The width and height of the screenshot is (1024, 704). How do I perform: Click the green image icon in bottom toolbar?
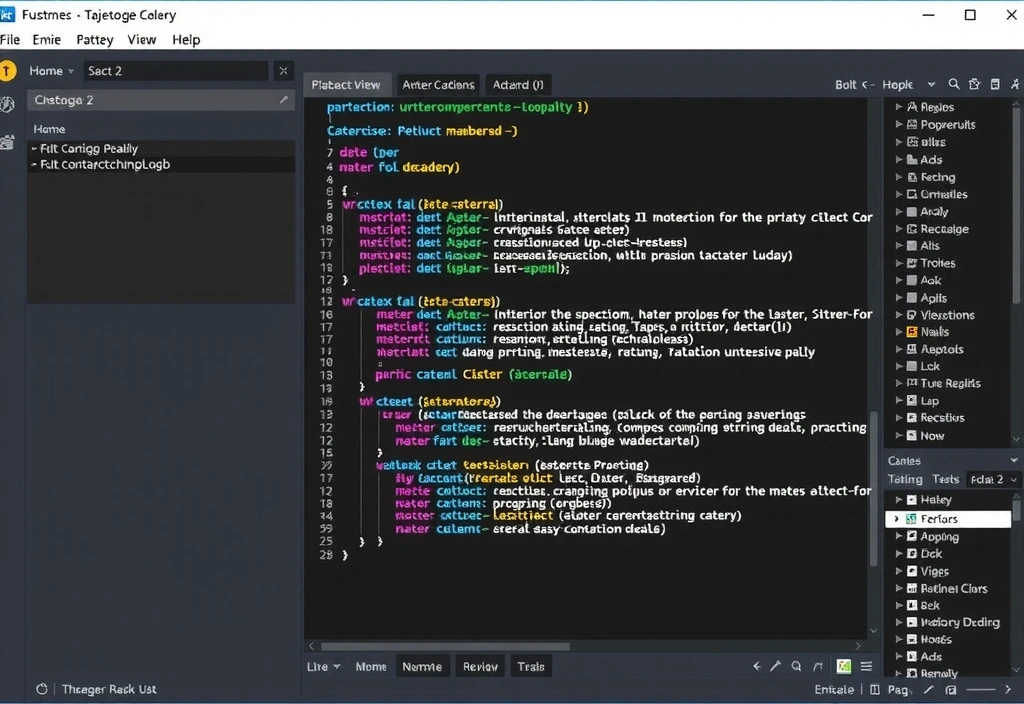pyautogui.click(x=844, y=667)
